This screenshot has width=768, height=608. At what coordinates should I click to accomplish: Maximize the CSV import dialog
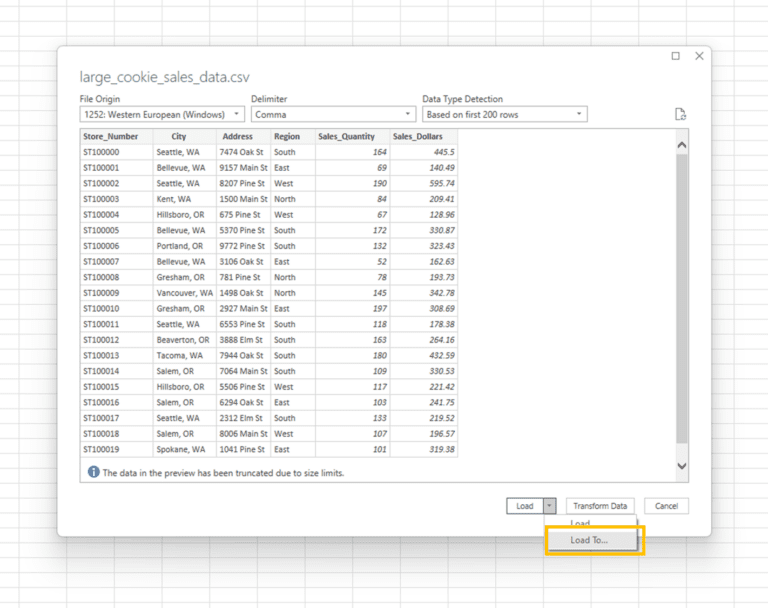coord(675,56)
